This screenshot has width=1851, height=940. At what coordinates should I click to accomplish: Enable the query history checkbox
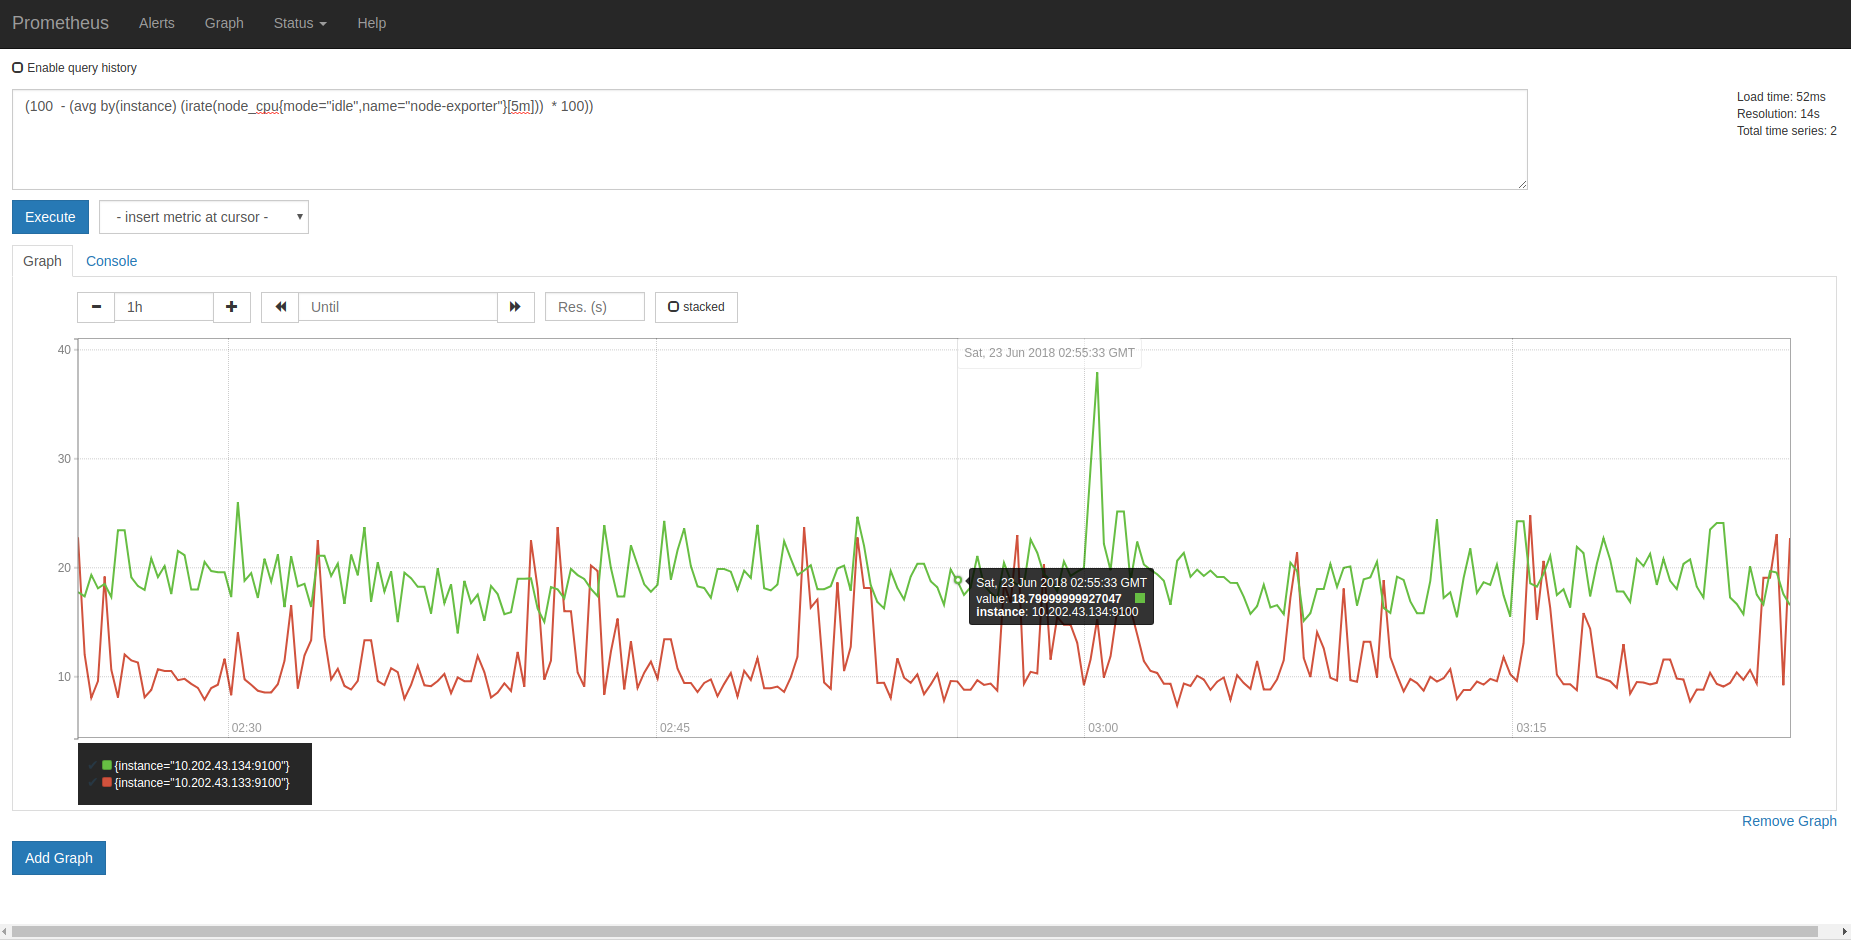coord(17,67)
